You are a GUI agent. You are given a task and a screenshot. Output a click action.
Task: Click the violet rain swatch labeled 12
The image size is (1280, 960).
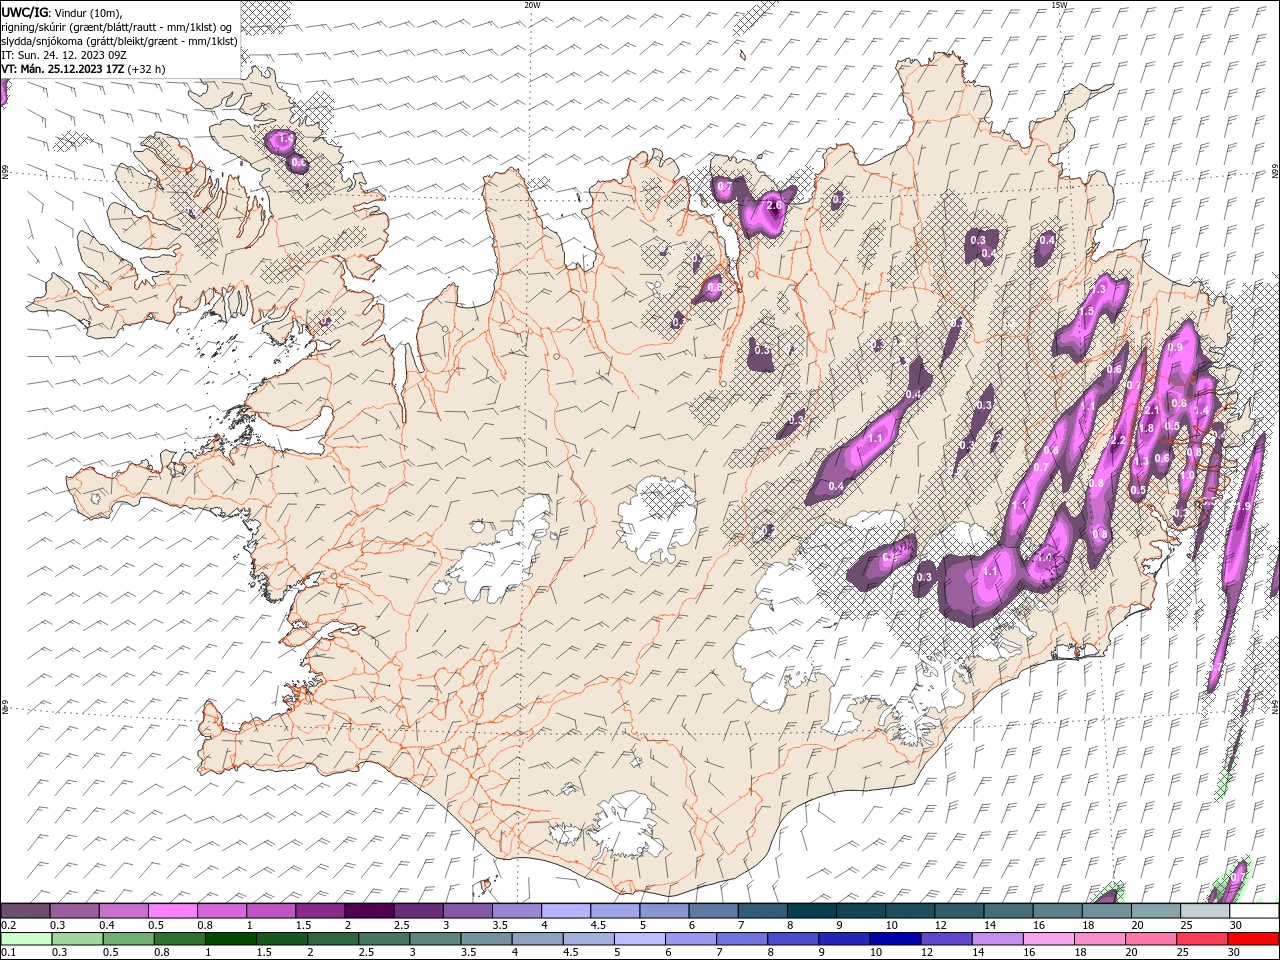(x=945, y=939)
